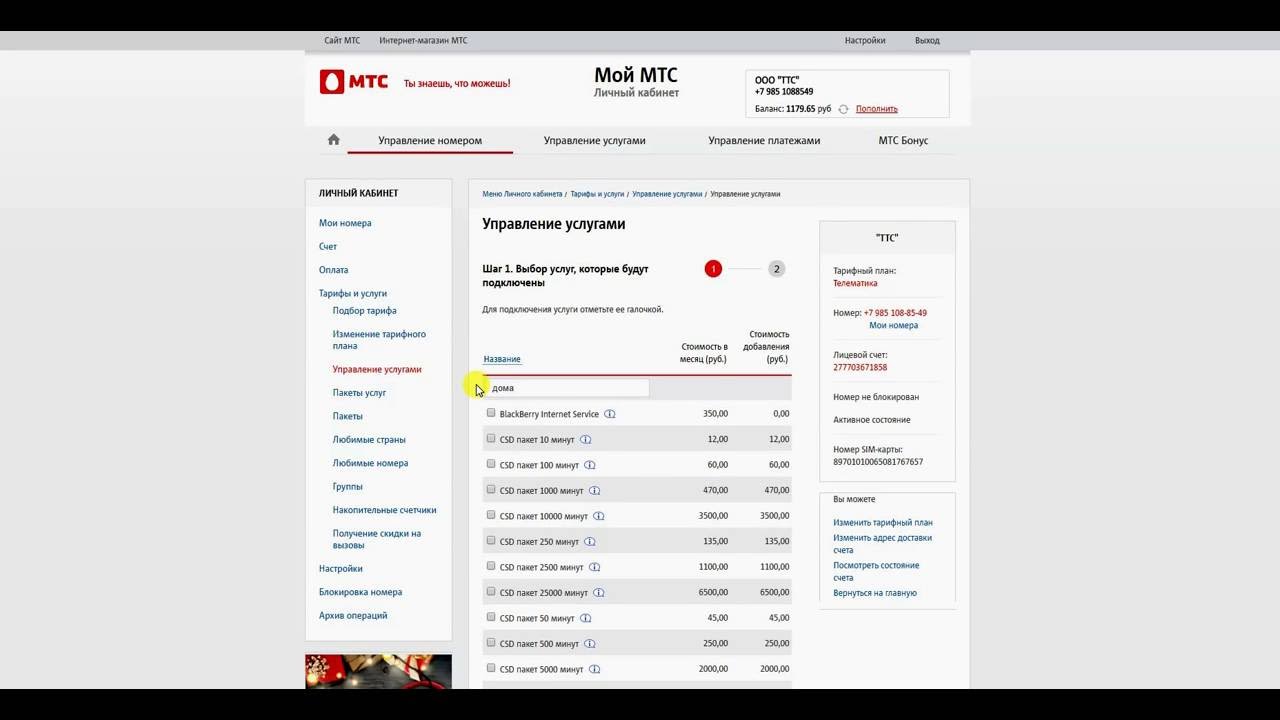Go to home via house icon

(x=334, y=140)
